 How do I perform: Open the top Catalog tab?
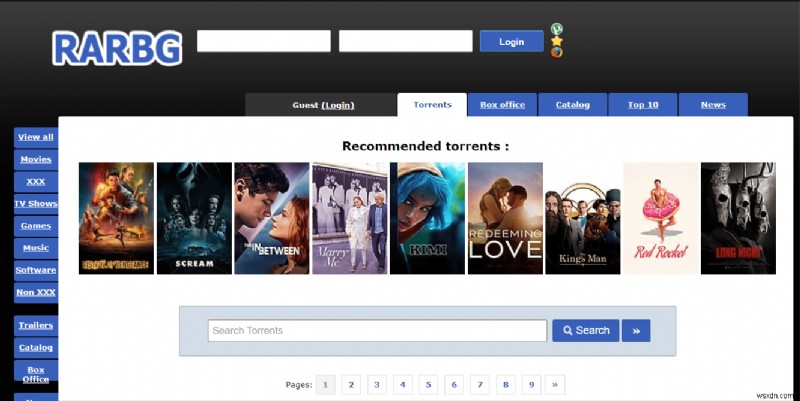tap(572, 105)
